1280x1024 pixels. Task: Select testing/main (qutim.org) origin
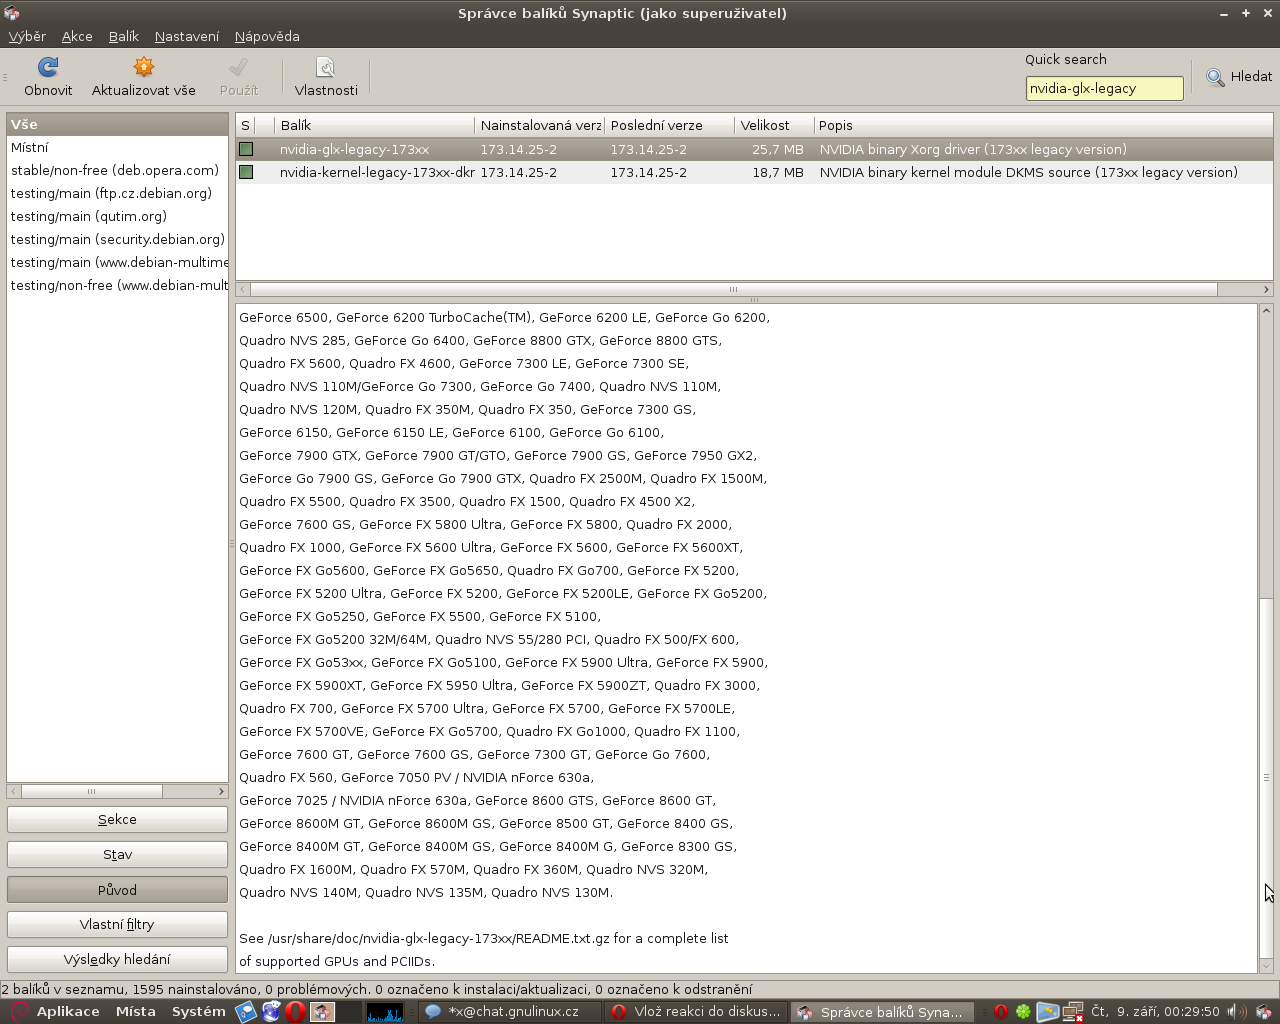pos(117,216)
